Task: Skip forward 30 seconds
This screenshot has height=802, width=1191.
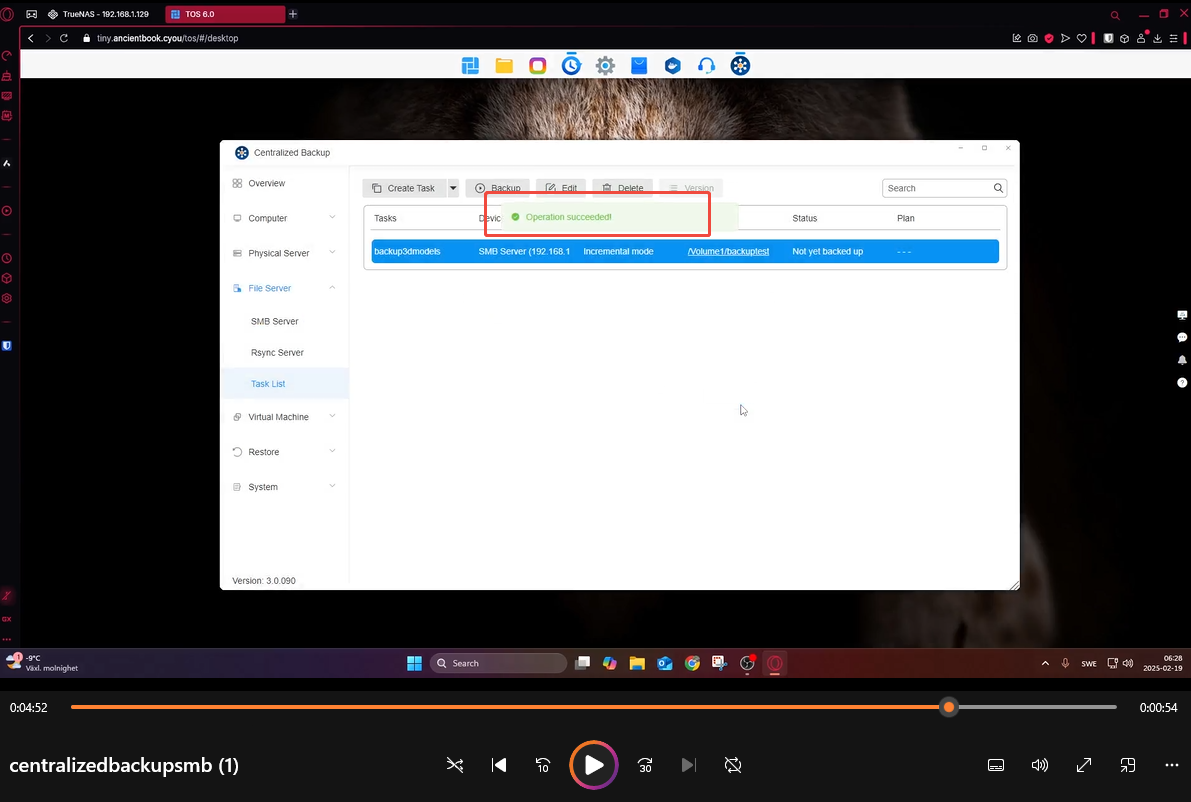Action: tap(645, 765)
